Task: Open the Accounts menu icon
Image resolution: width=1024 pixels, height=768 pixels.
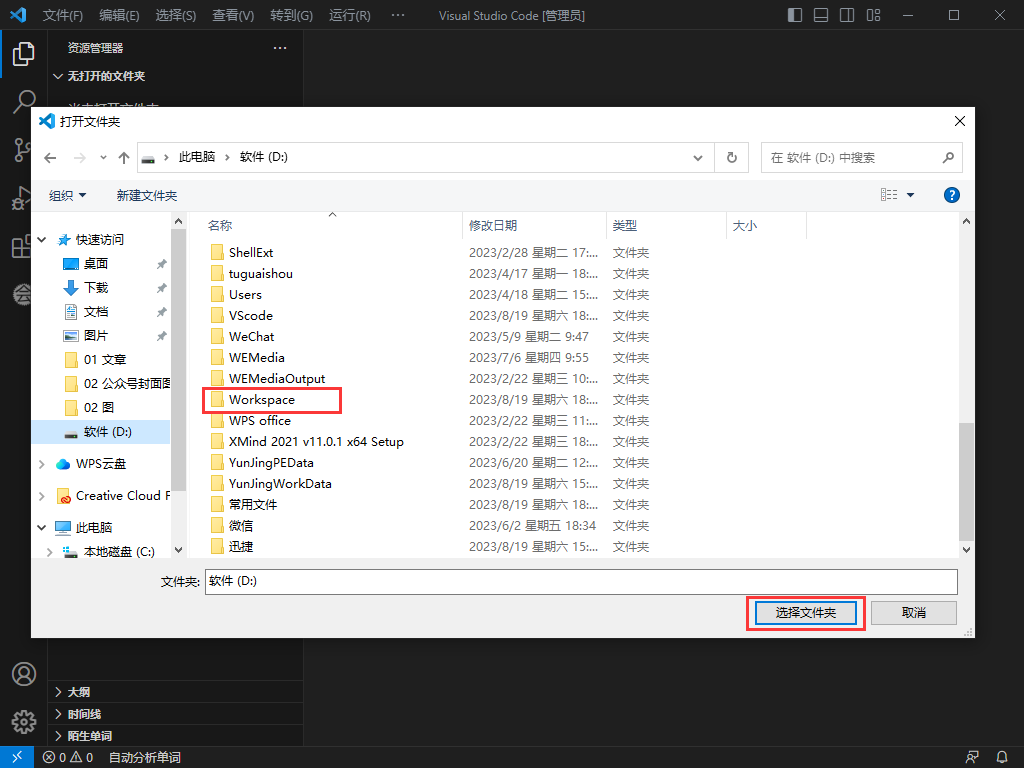Action: (24, 674)
